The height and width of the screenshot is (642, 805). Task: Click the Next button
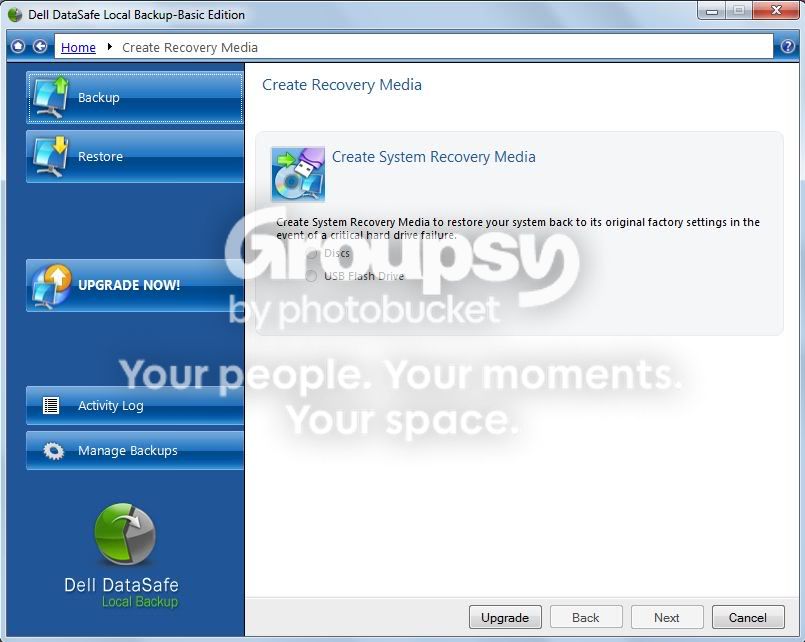pos(667,617)
